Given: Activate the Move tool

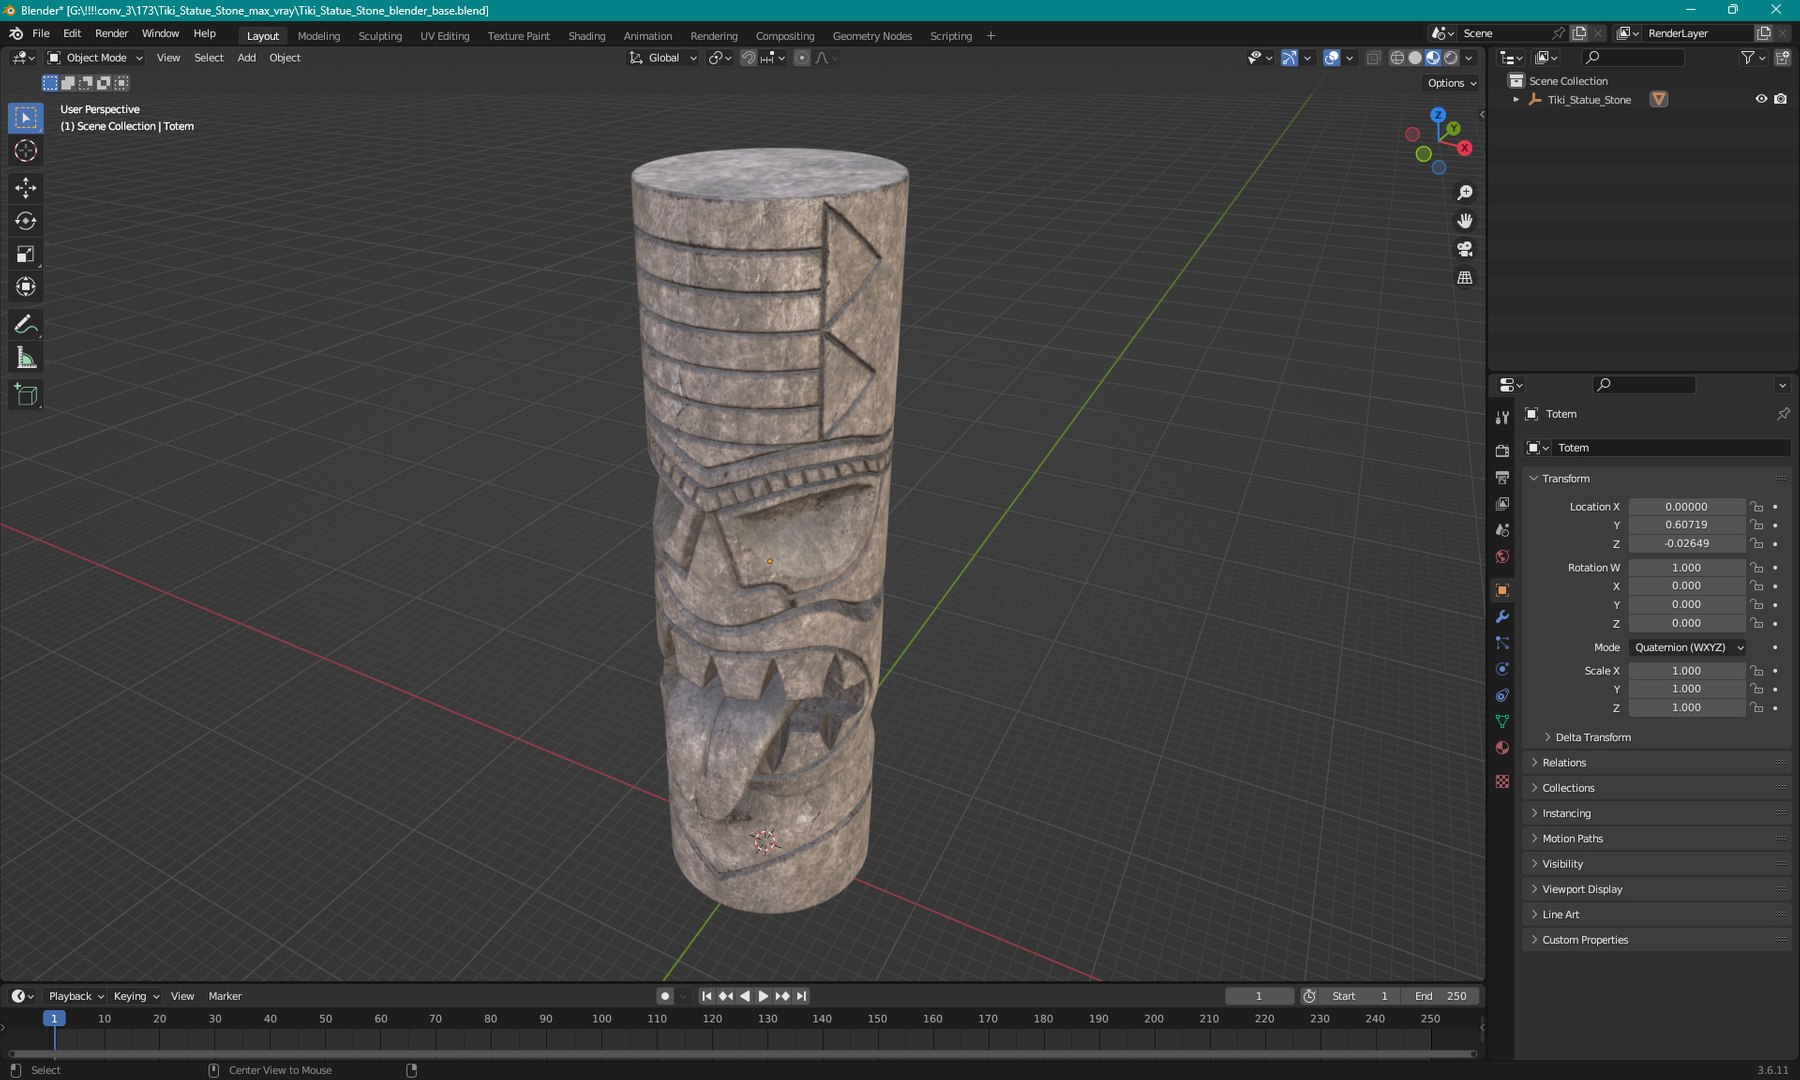Looking at the screenshot, I should [26, 188].
